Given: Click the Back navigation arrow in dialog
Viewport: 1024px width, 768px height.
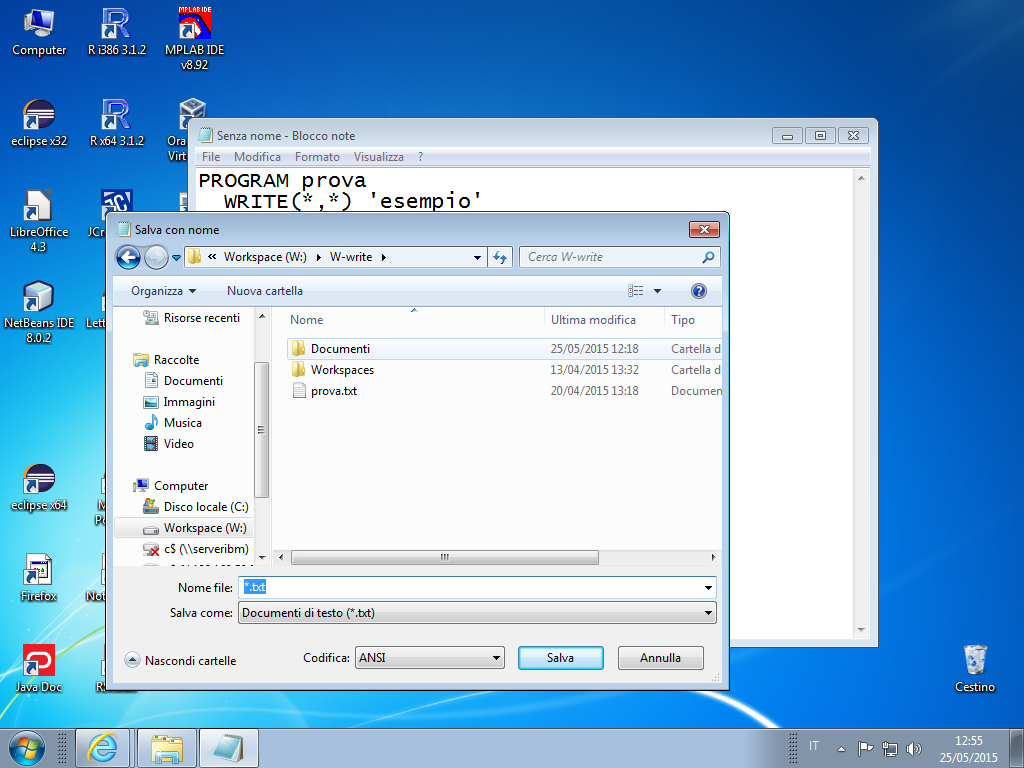Looking at the screenshot, I should [128, 257].
